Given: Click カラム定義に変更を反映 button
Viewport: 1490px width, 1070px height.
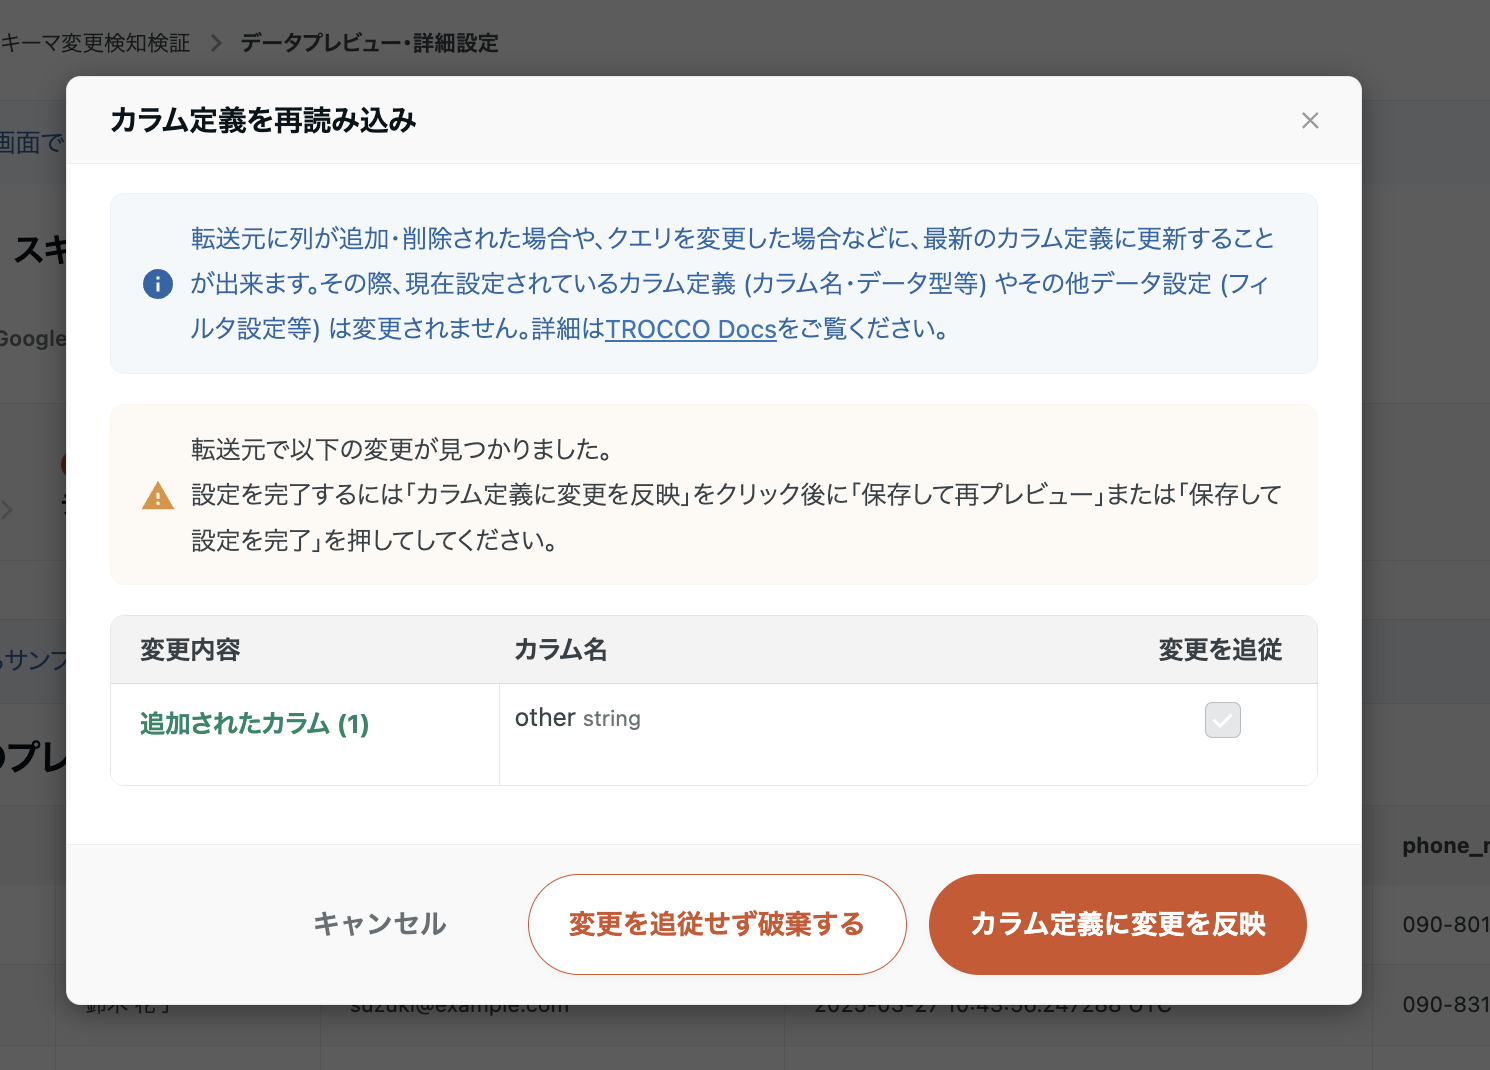Looking at the screenshot, I should [1117, 924].
